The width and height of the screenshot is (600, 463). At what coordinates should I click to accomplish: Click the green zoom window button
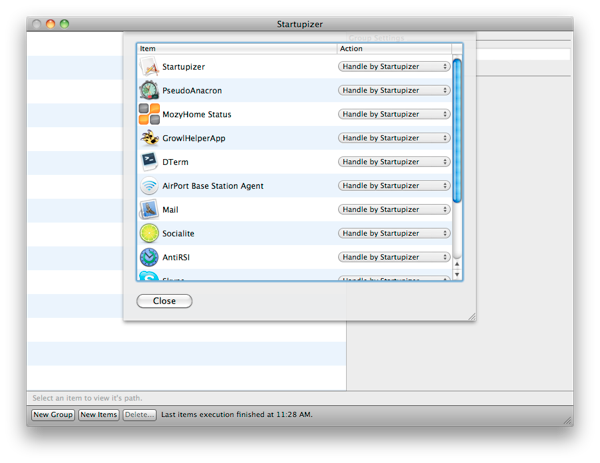pyautogui.click(x=64, y=24)
